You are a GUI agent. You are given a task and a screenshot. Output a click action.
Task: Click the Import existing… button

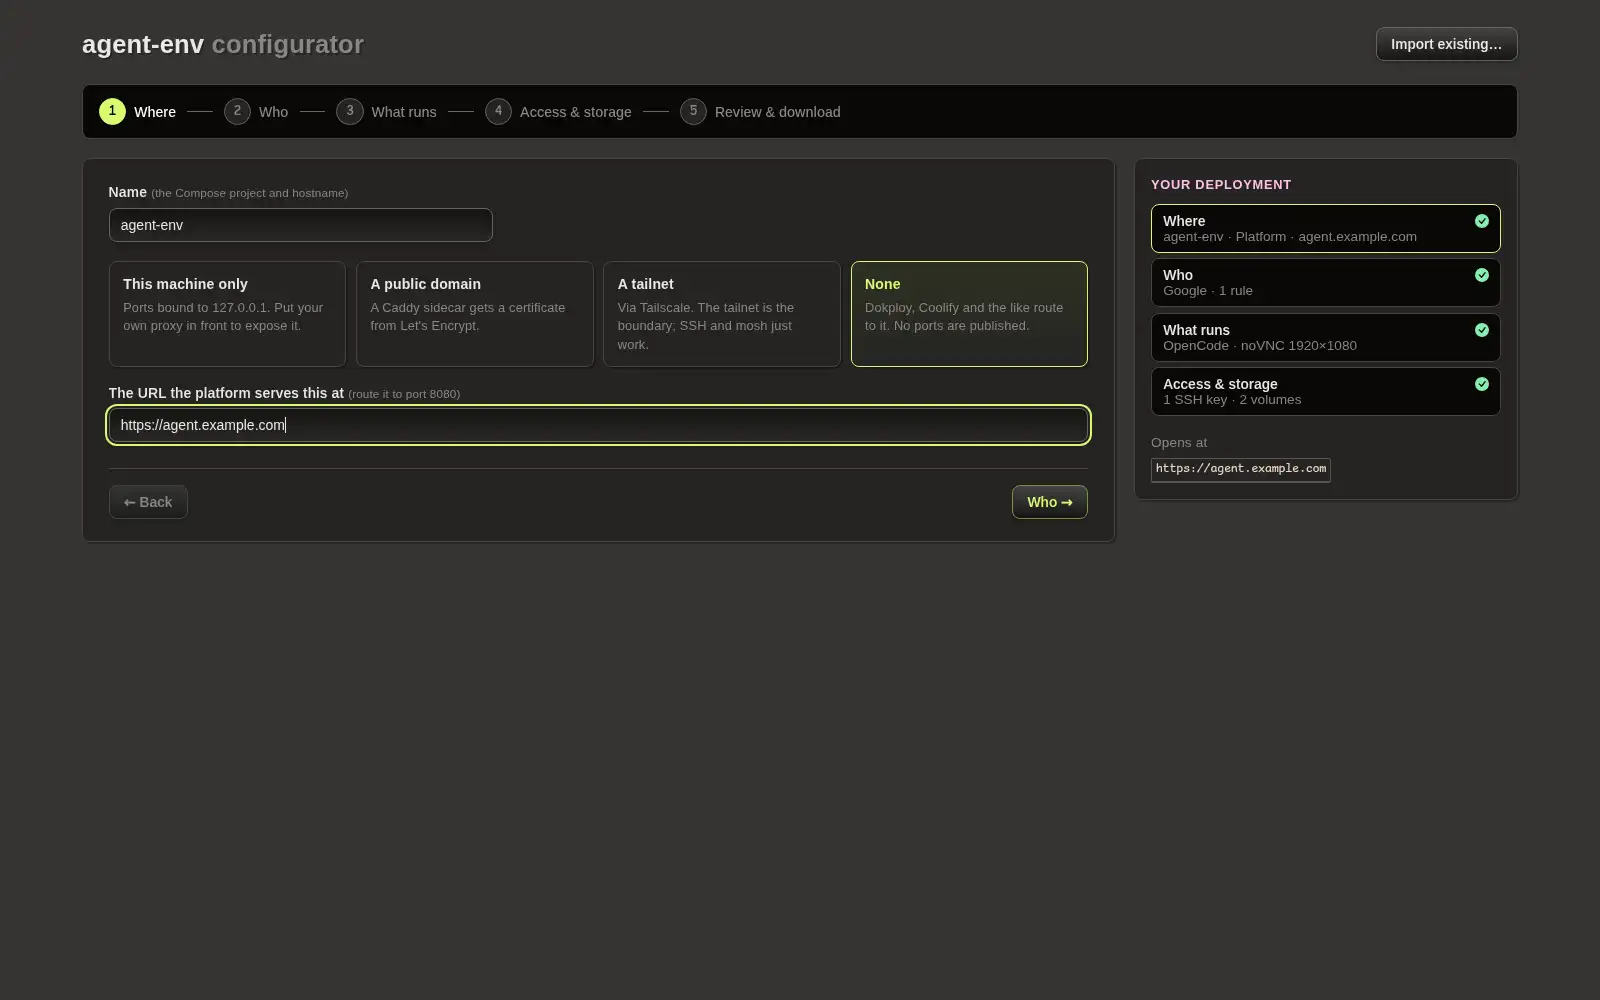[1446, 44]
